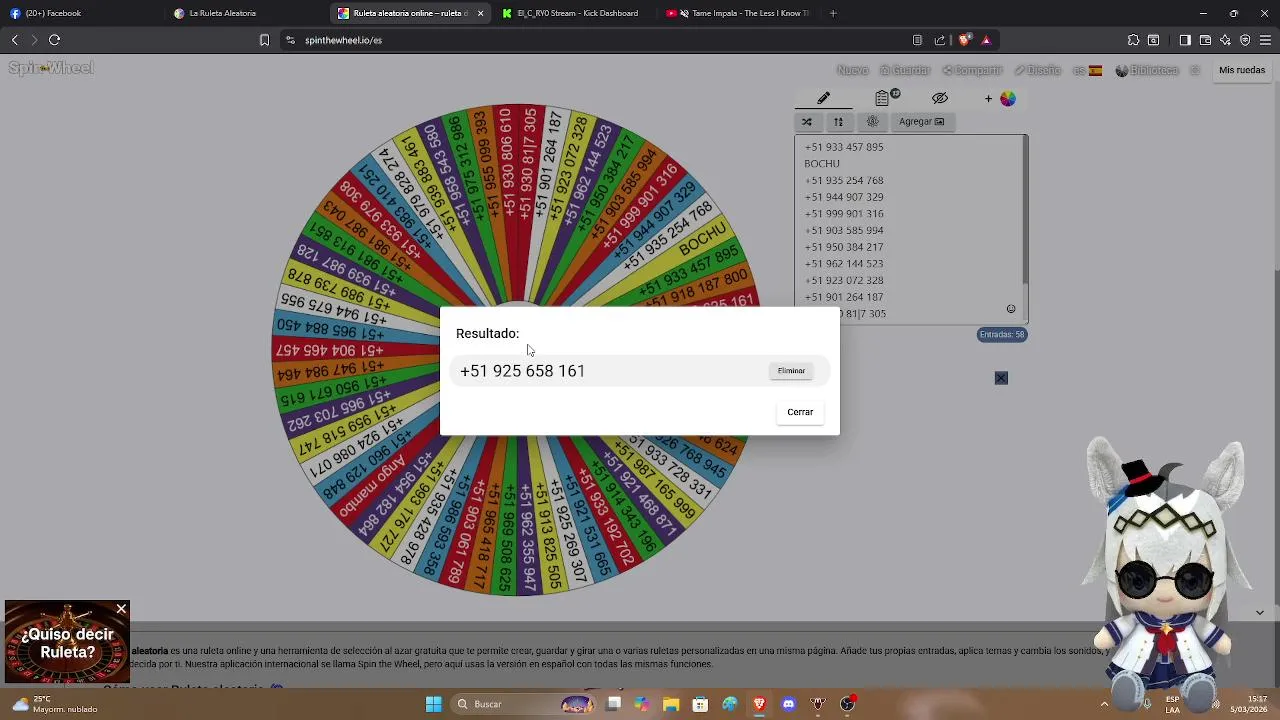Screen dimensions: 1280x720
Task: Open the Brave wallet icon
Action: click(1205, 40)
